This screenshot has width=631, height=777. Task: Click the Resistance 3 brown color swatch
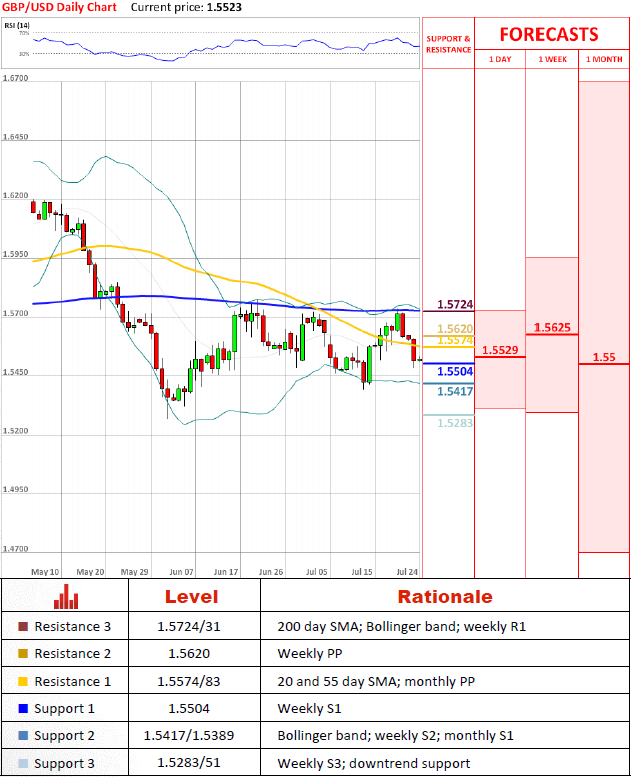click(23, 626)
